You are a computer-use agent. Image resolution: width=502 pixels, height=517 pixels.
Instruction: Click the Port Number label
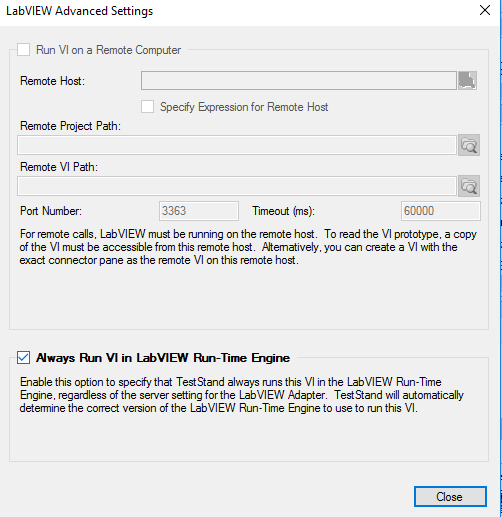pyautogui.click(x=51, y=211)
